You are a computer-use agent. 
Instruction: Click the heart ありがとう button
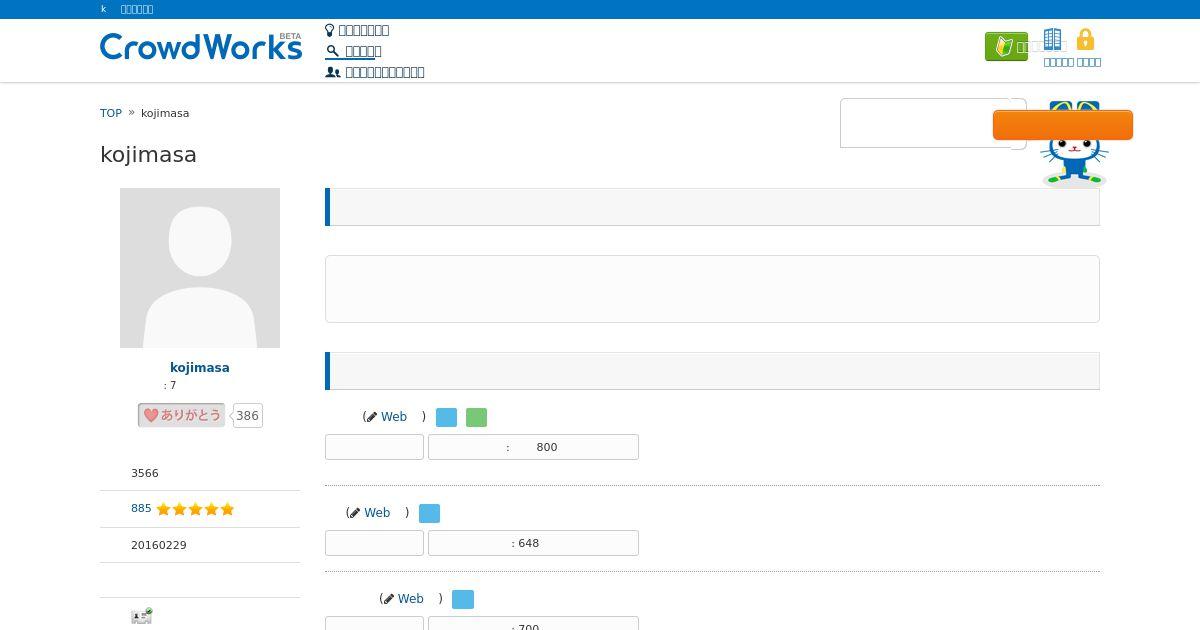point(181,415)
